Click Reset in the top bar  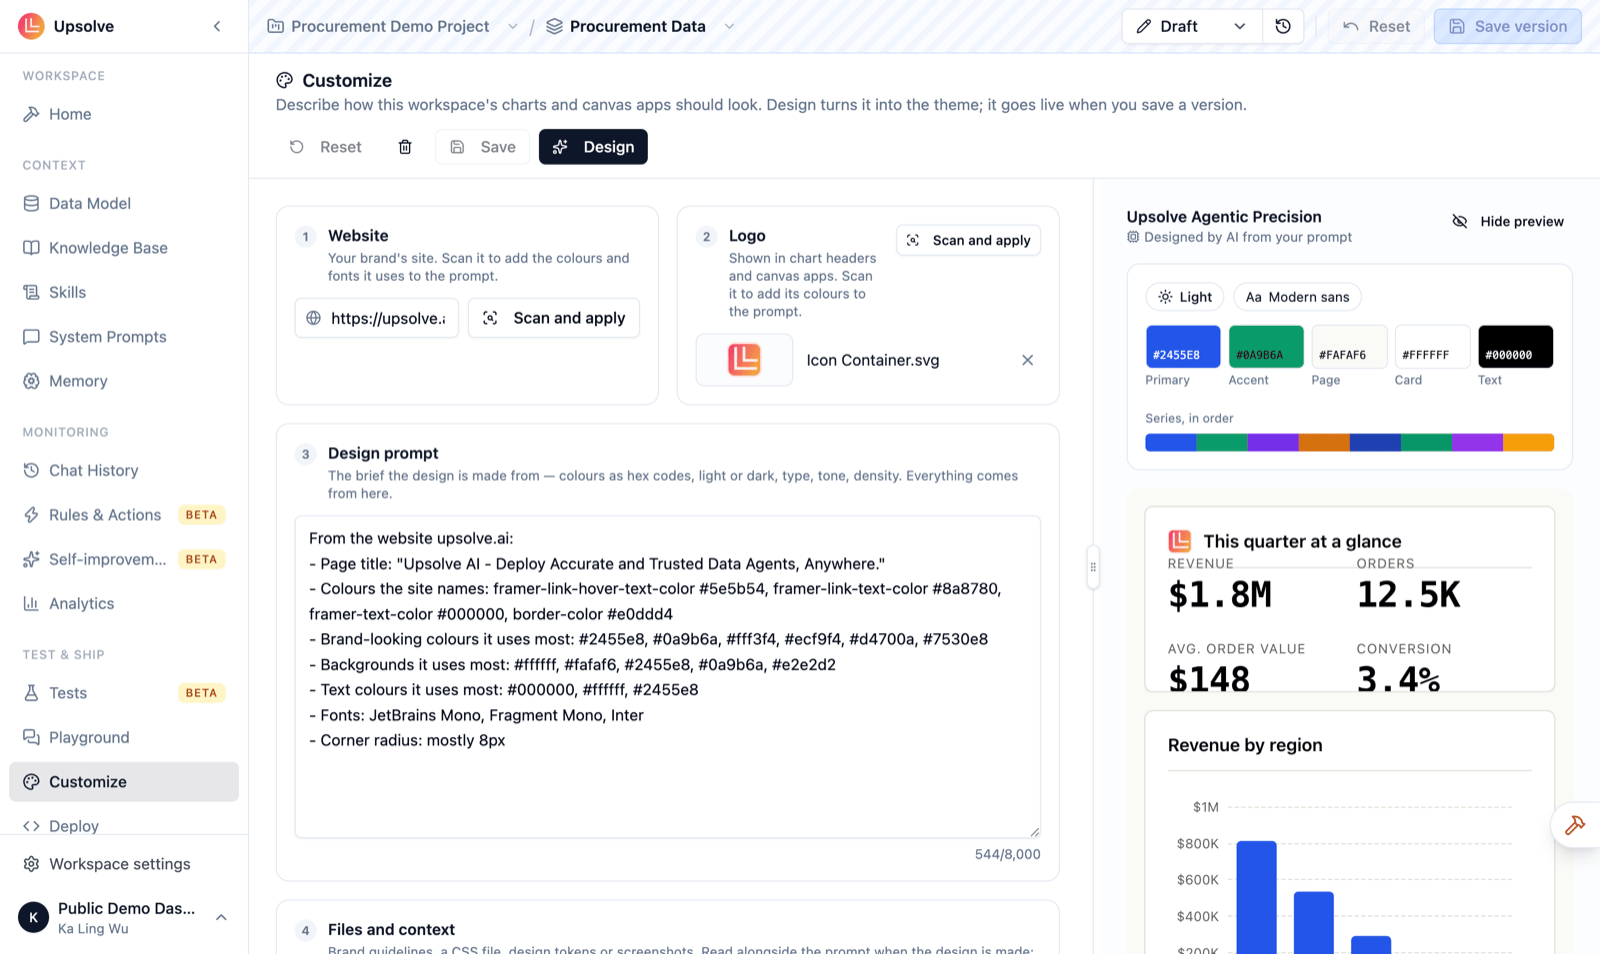pyautogui.click(x=1376, y=26)
